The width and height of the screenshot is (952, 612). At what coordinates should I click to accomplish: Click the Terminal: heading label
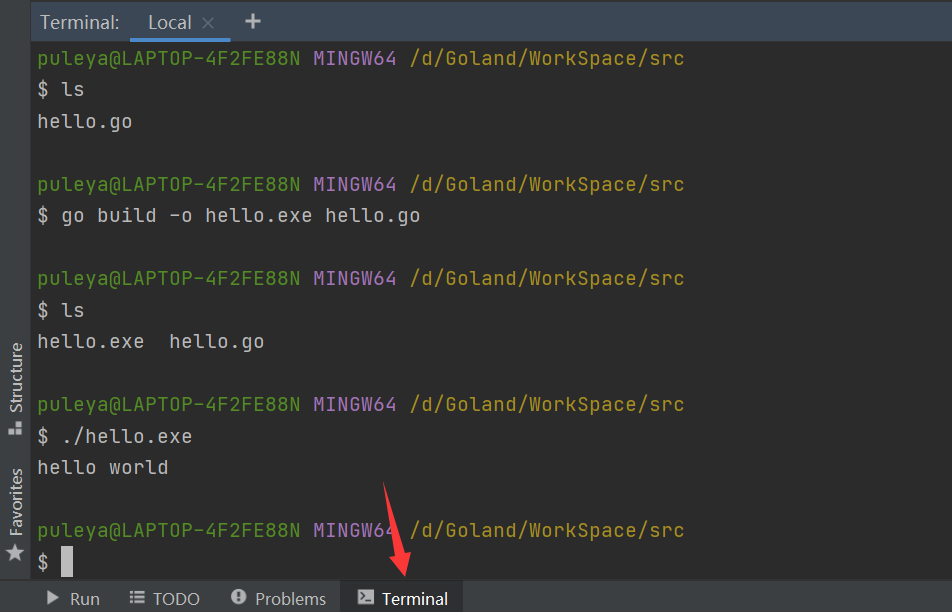point(79,21)
